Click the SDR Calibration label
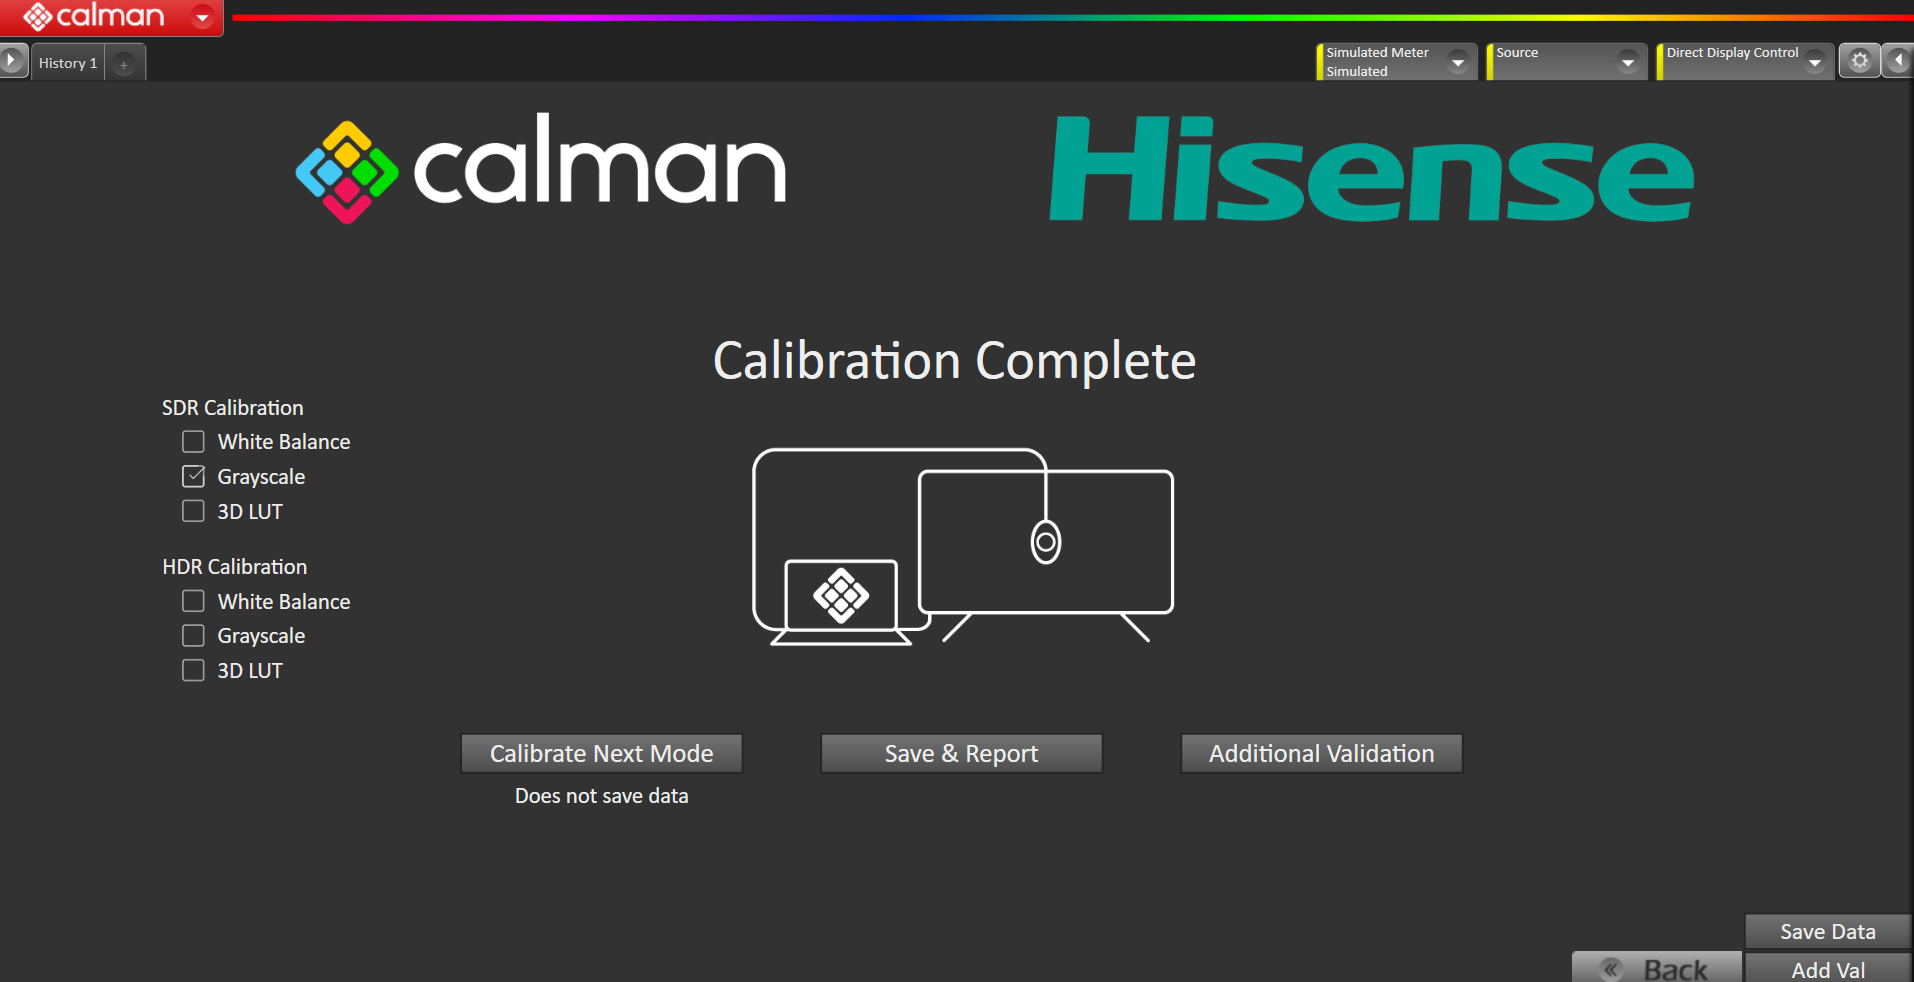1914x982 pixels. click(x=233, y=408)
